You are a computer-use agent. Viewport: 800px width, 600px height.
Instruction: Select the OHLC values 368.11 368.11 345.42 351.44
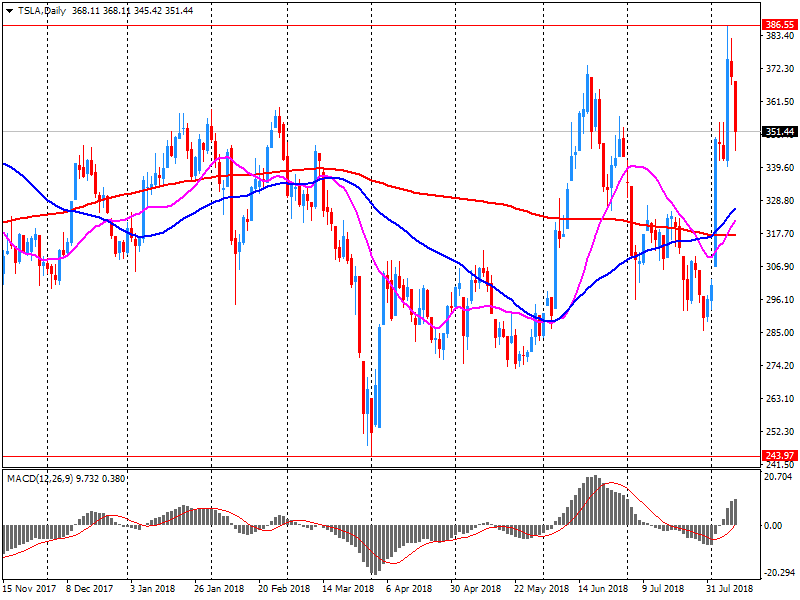tap(133, 11)
